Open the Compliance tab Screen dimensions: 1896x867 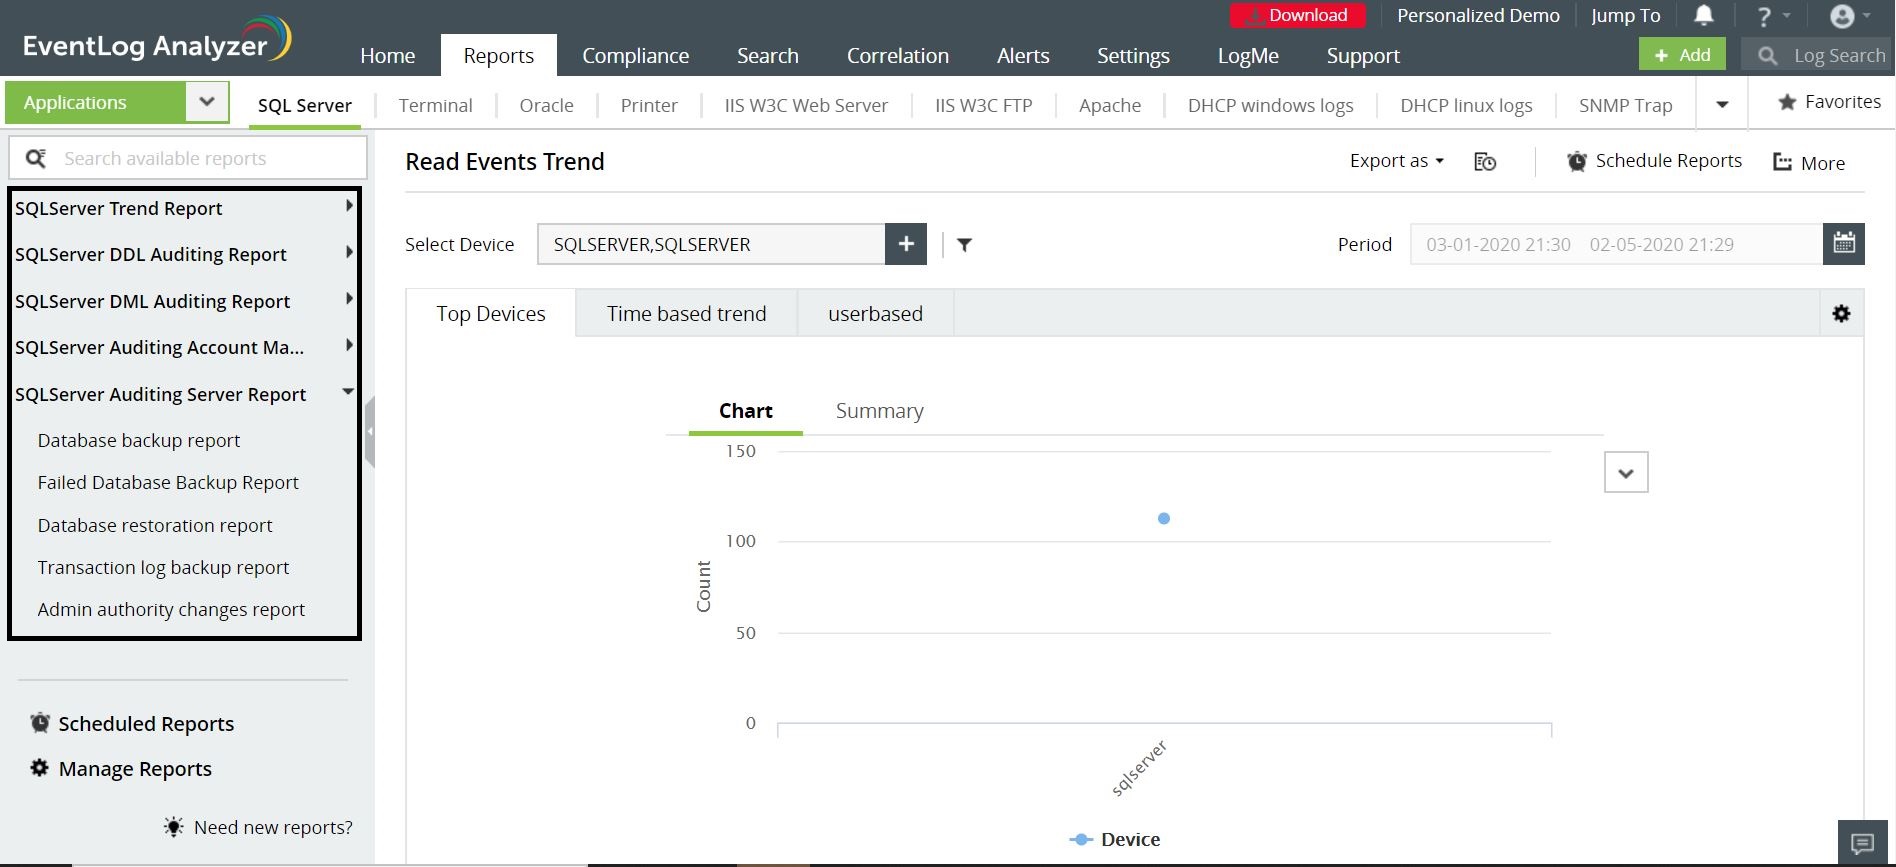coord(635,56)
